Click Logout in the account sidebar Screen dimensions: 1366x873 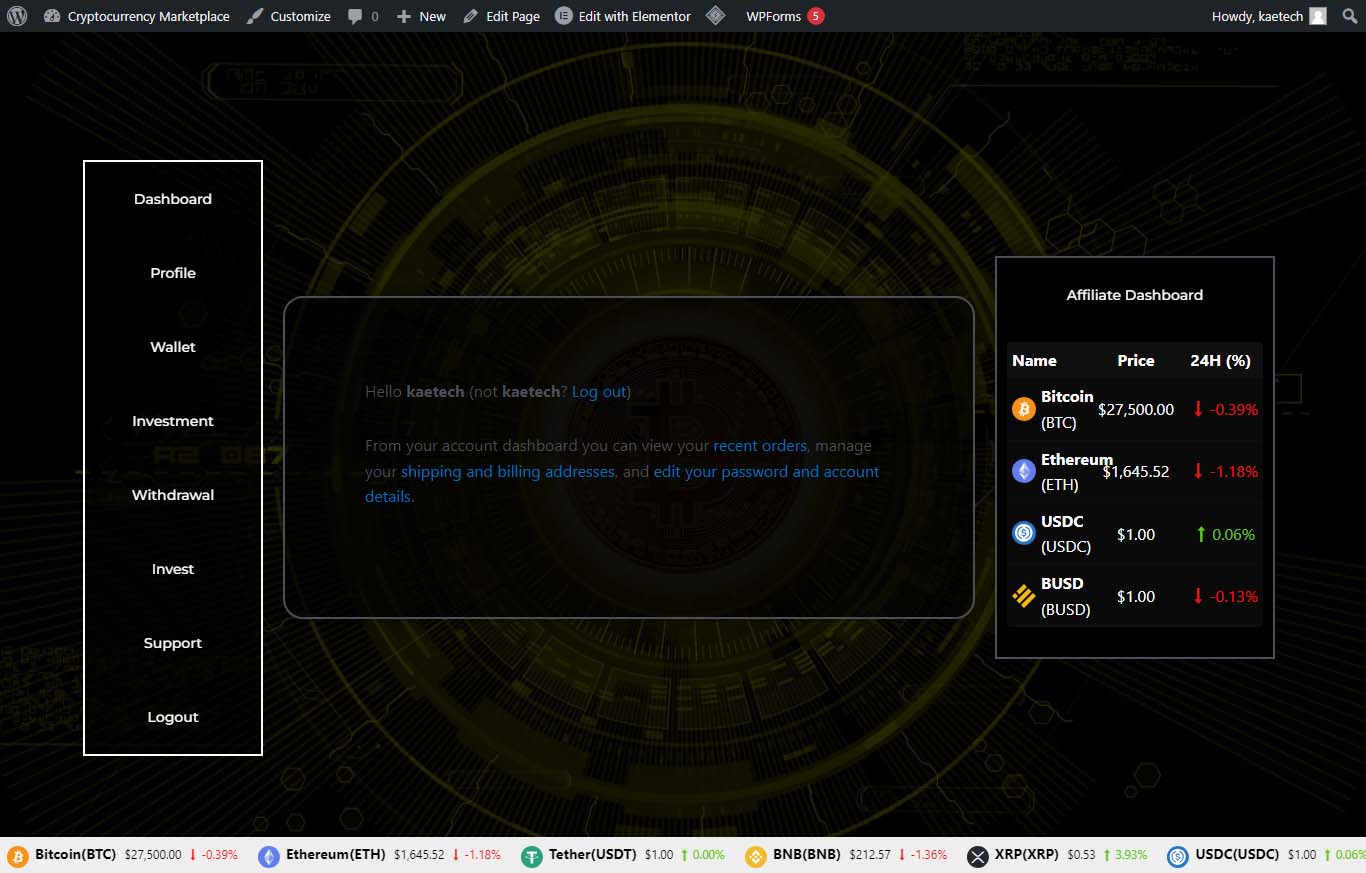coord(173,717)
